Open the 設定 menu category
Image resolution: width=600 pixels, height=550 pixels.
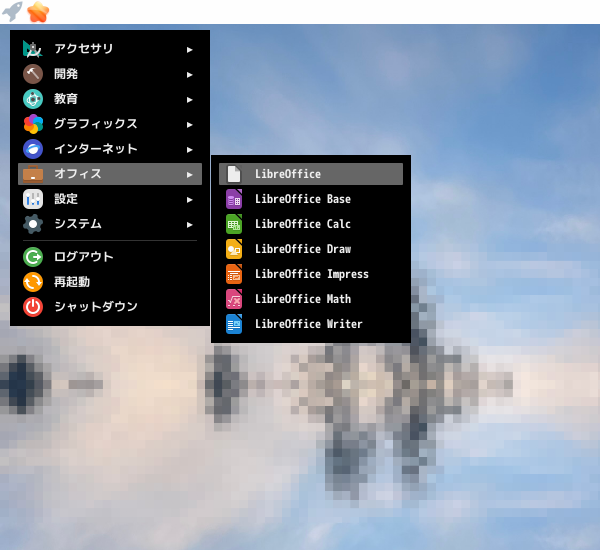[x=110, y=199]
